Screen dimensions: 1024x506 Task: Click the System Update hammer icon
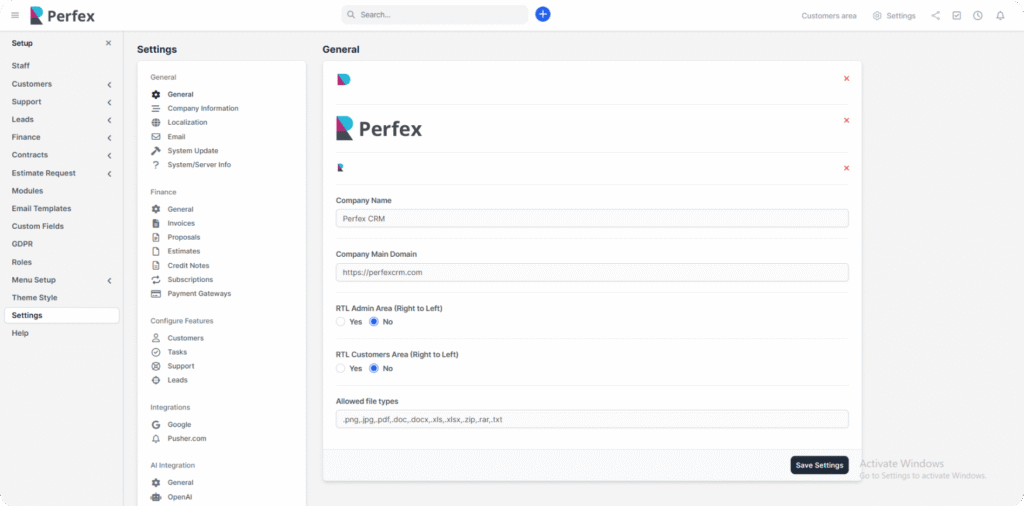pyautogui.click(x=155, y=151)
